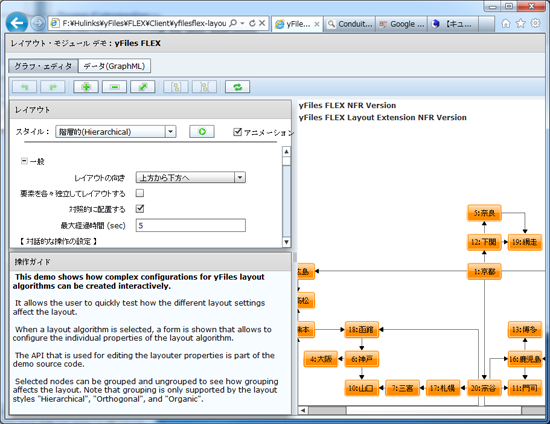Click the undo arrow toolbar icon

pos(24,87)
